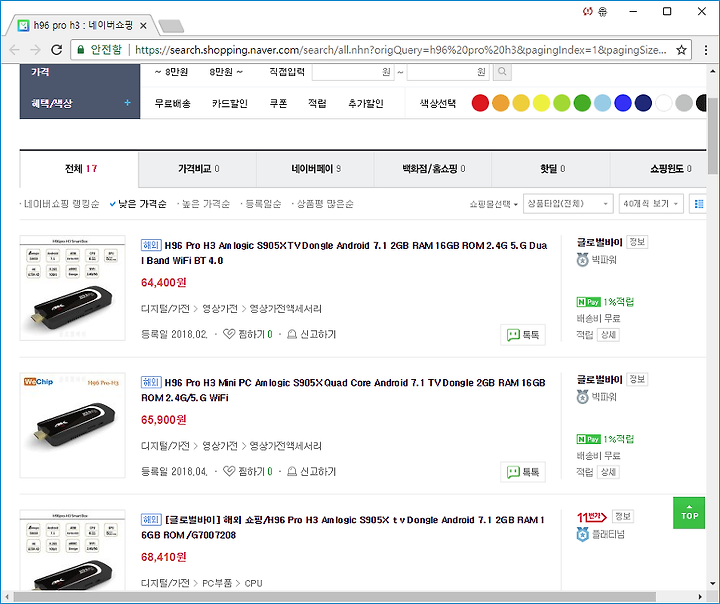Click the 해외 badge on first listing
720x604 pixels.
pyautogui.click(x=151, y=245)
